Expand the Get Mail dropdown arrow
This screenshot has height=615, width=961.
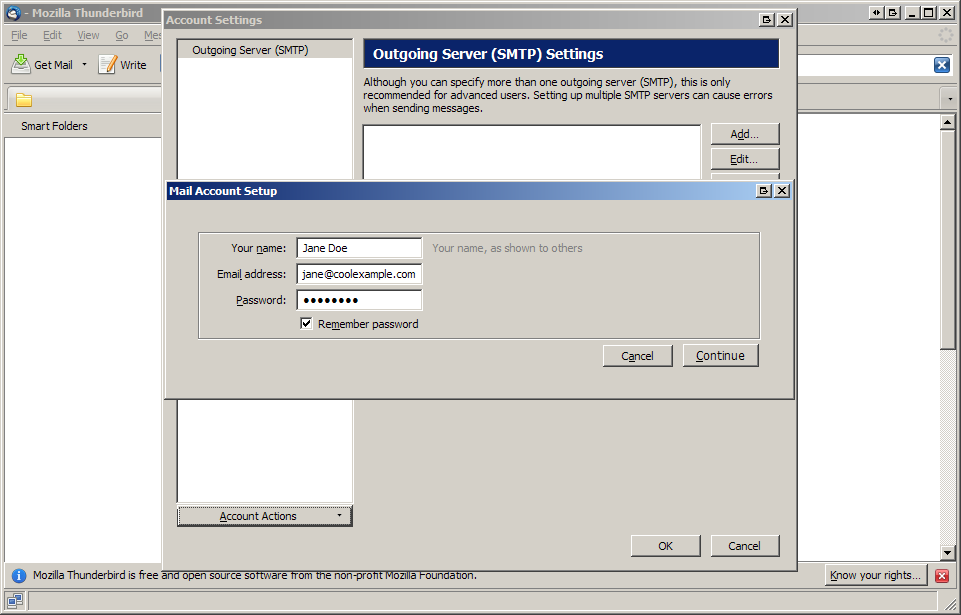[85, 65]
